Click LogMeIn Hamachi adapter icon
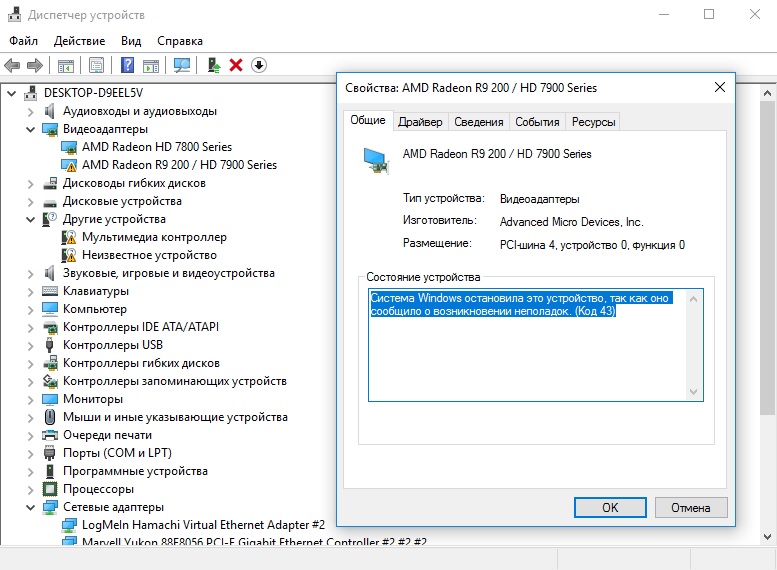 (x=69, y=525)
